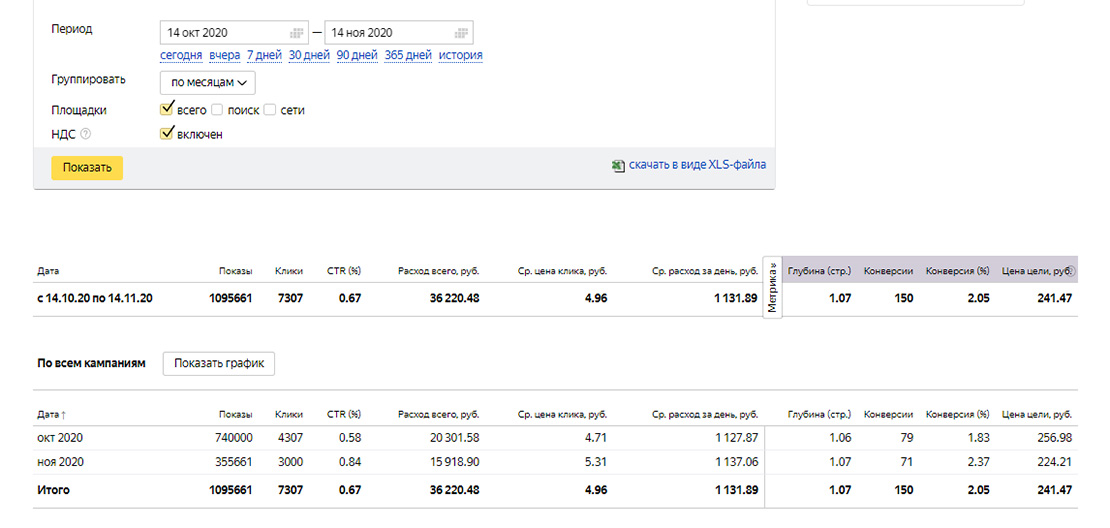This screenshot has width=1110, height=528.
Task: Toggle the всего checkbox
Action: pyautogui.click(x=166, y=109)
